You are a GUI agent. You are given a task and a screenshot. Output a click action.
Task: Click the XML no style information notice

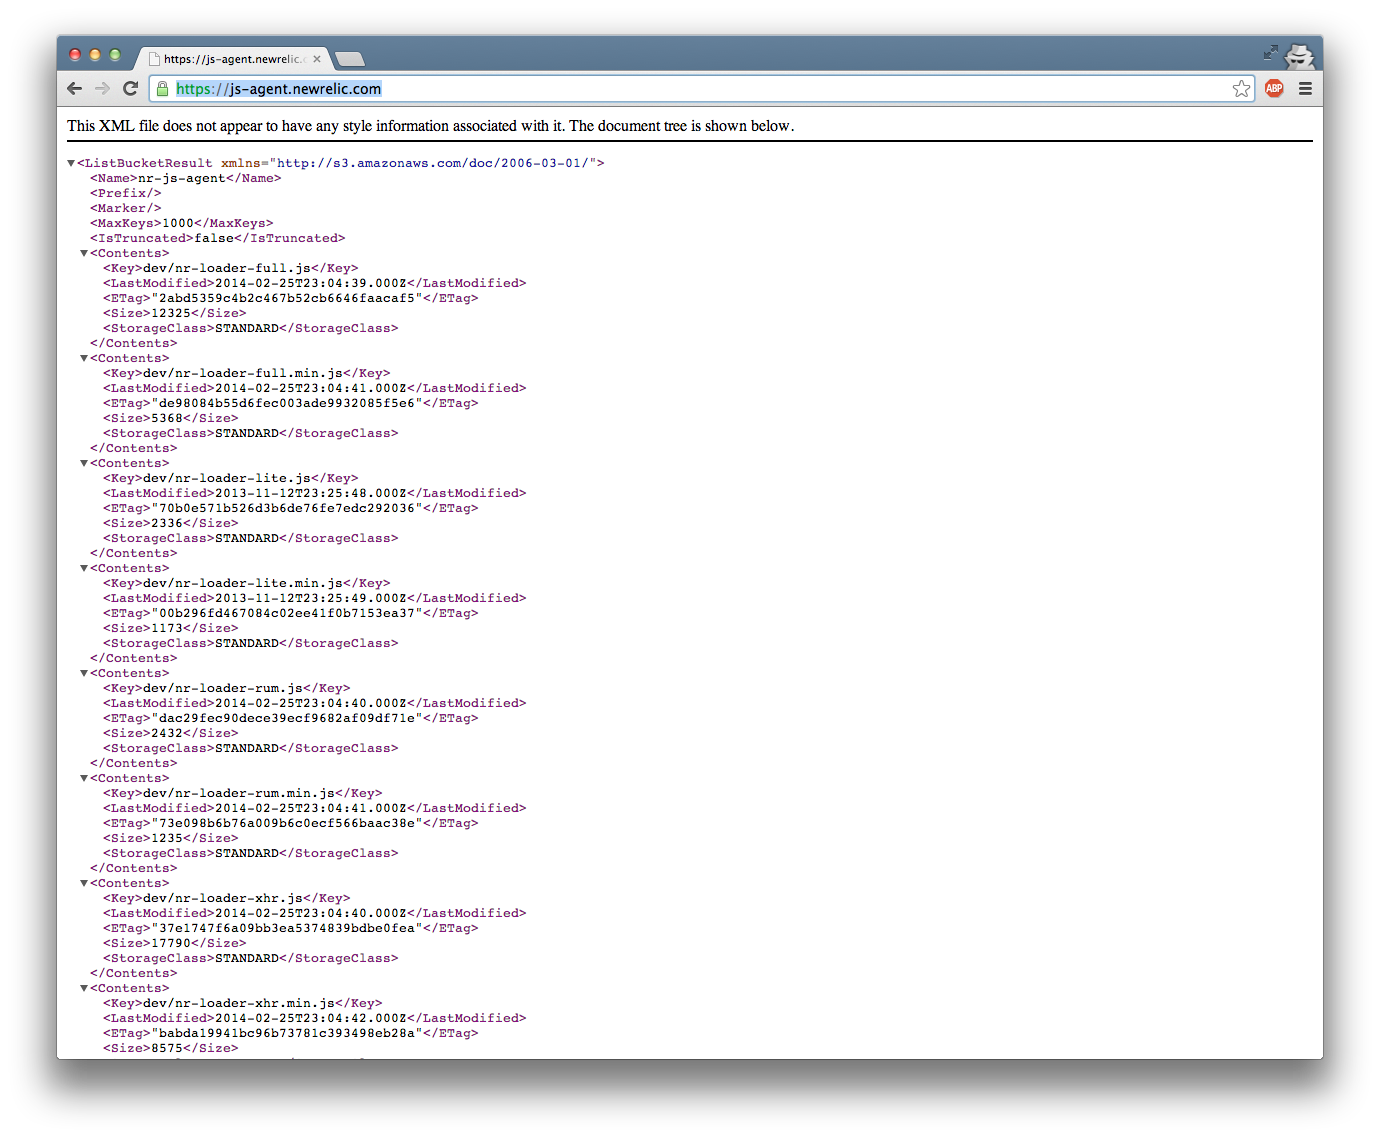tap(431, 126)
